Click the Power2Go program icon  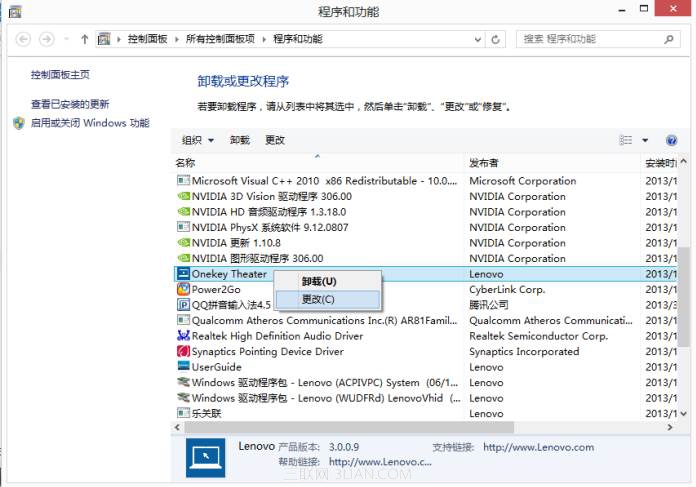tap(183, 289)
